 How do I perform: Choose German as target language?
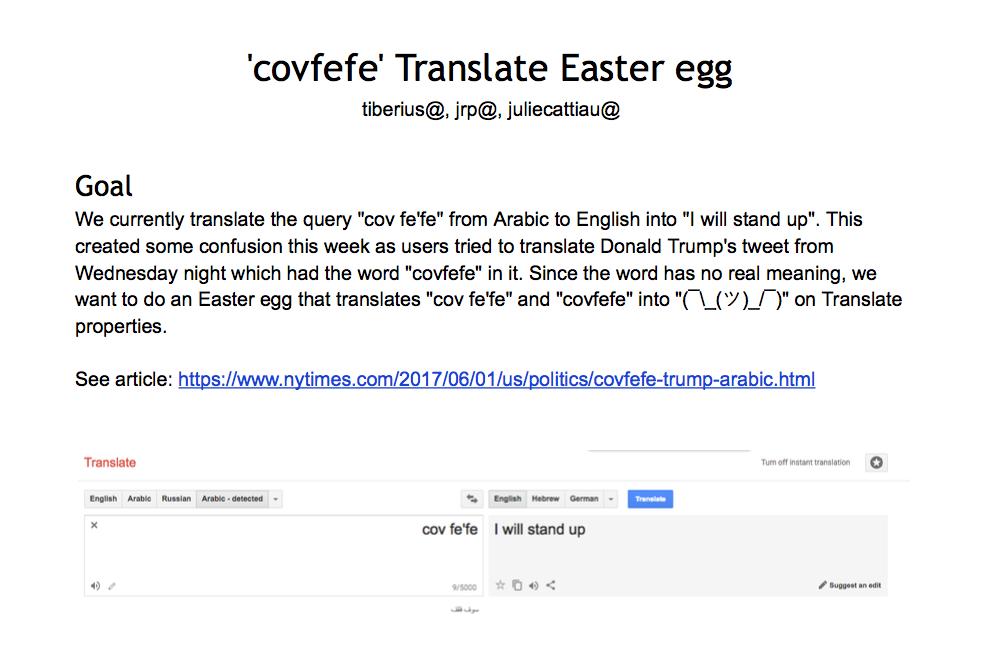click(x=584, y=499)
